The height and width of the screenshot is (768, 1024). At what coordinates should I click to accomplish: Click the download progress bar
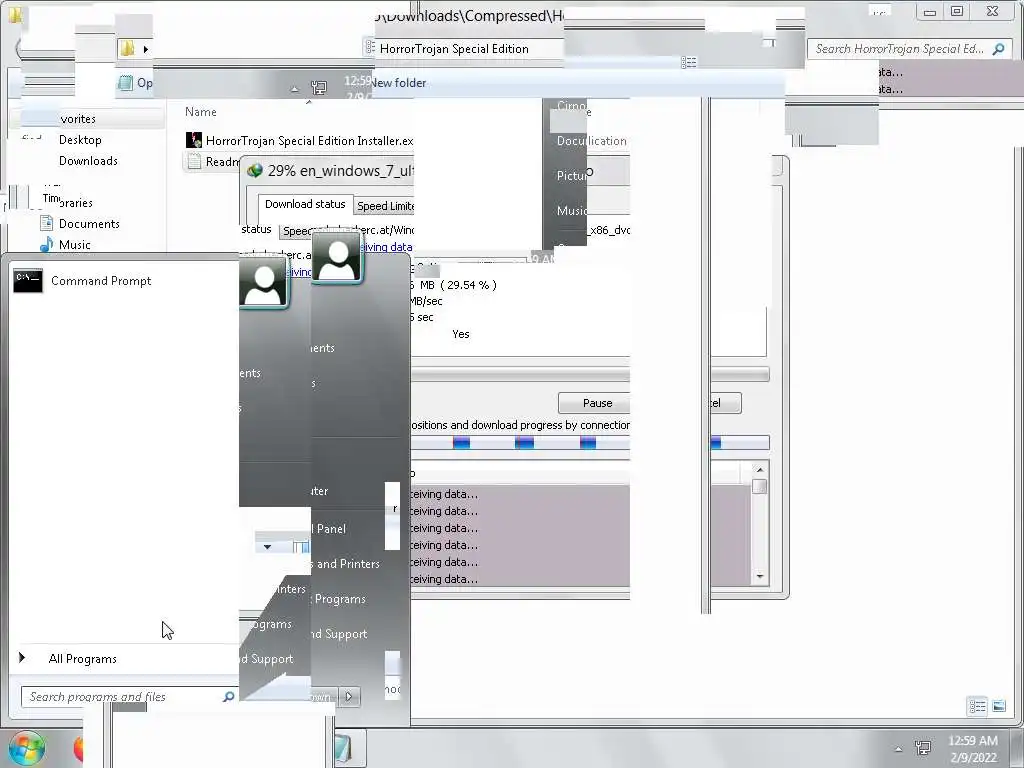(590, 374)
